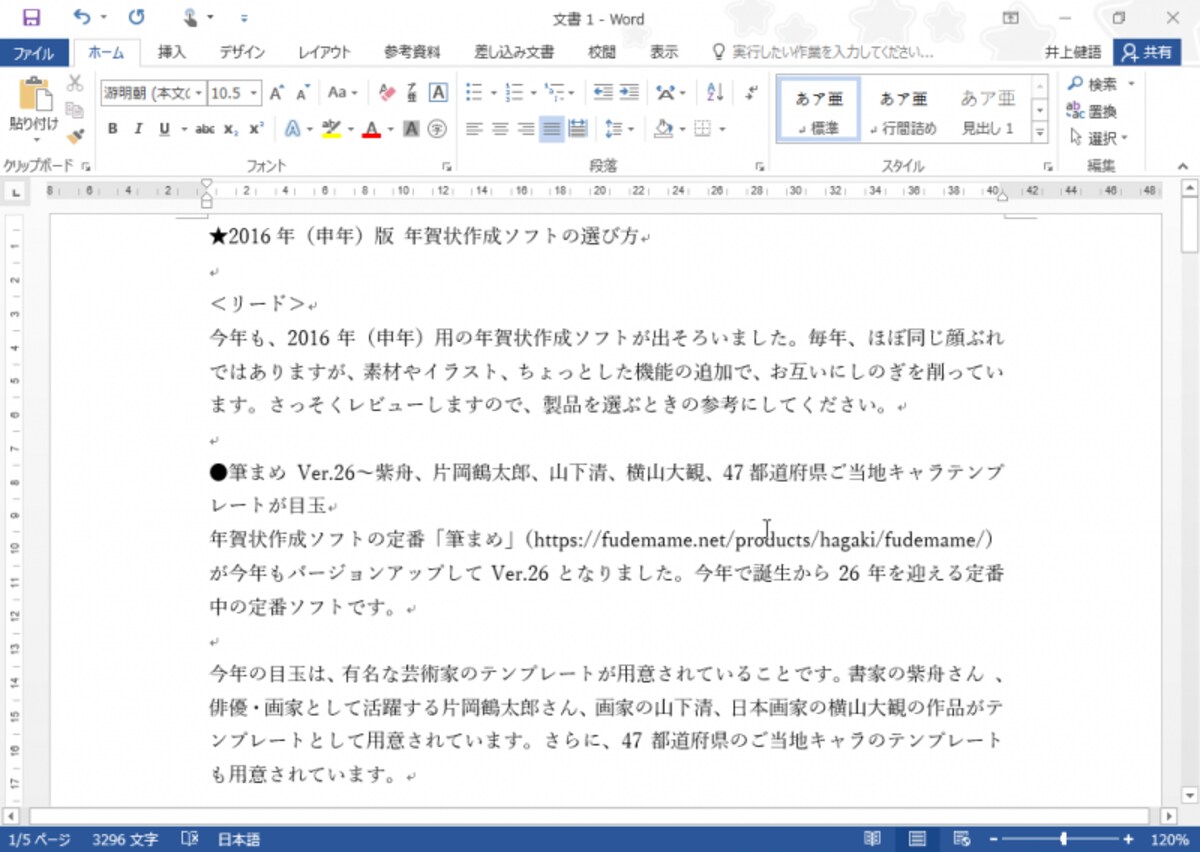Cut selection with the scissors icon
1200x852 pixels.
click(x=75, y=82)
